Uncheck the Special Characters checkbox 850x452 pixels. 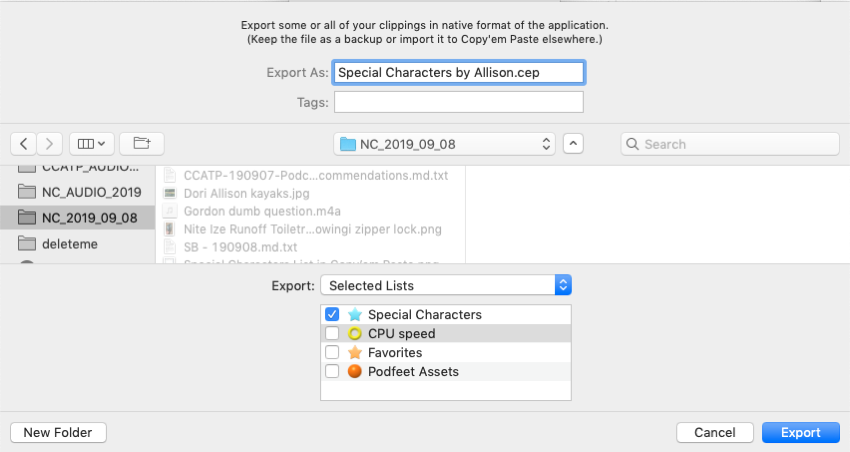332,315
